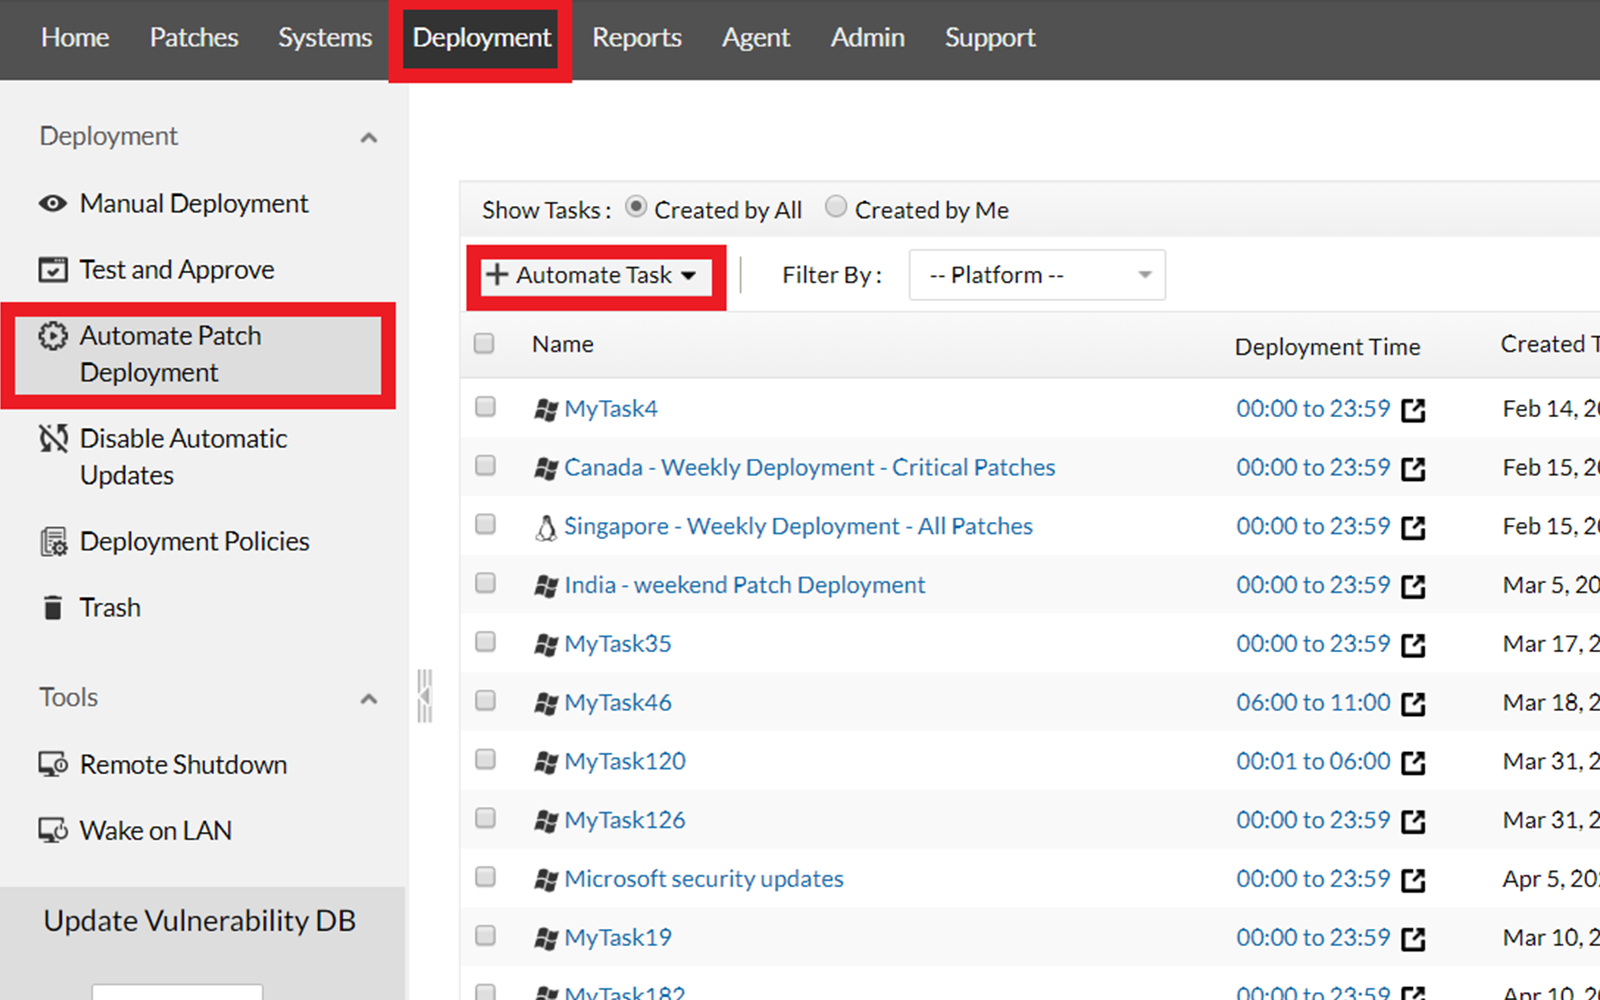Viewport: 1600px width, 1000px height.
Task: Switch to the Reports tab
Action: pyautogui.click(x=637, y=38)
